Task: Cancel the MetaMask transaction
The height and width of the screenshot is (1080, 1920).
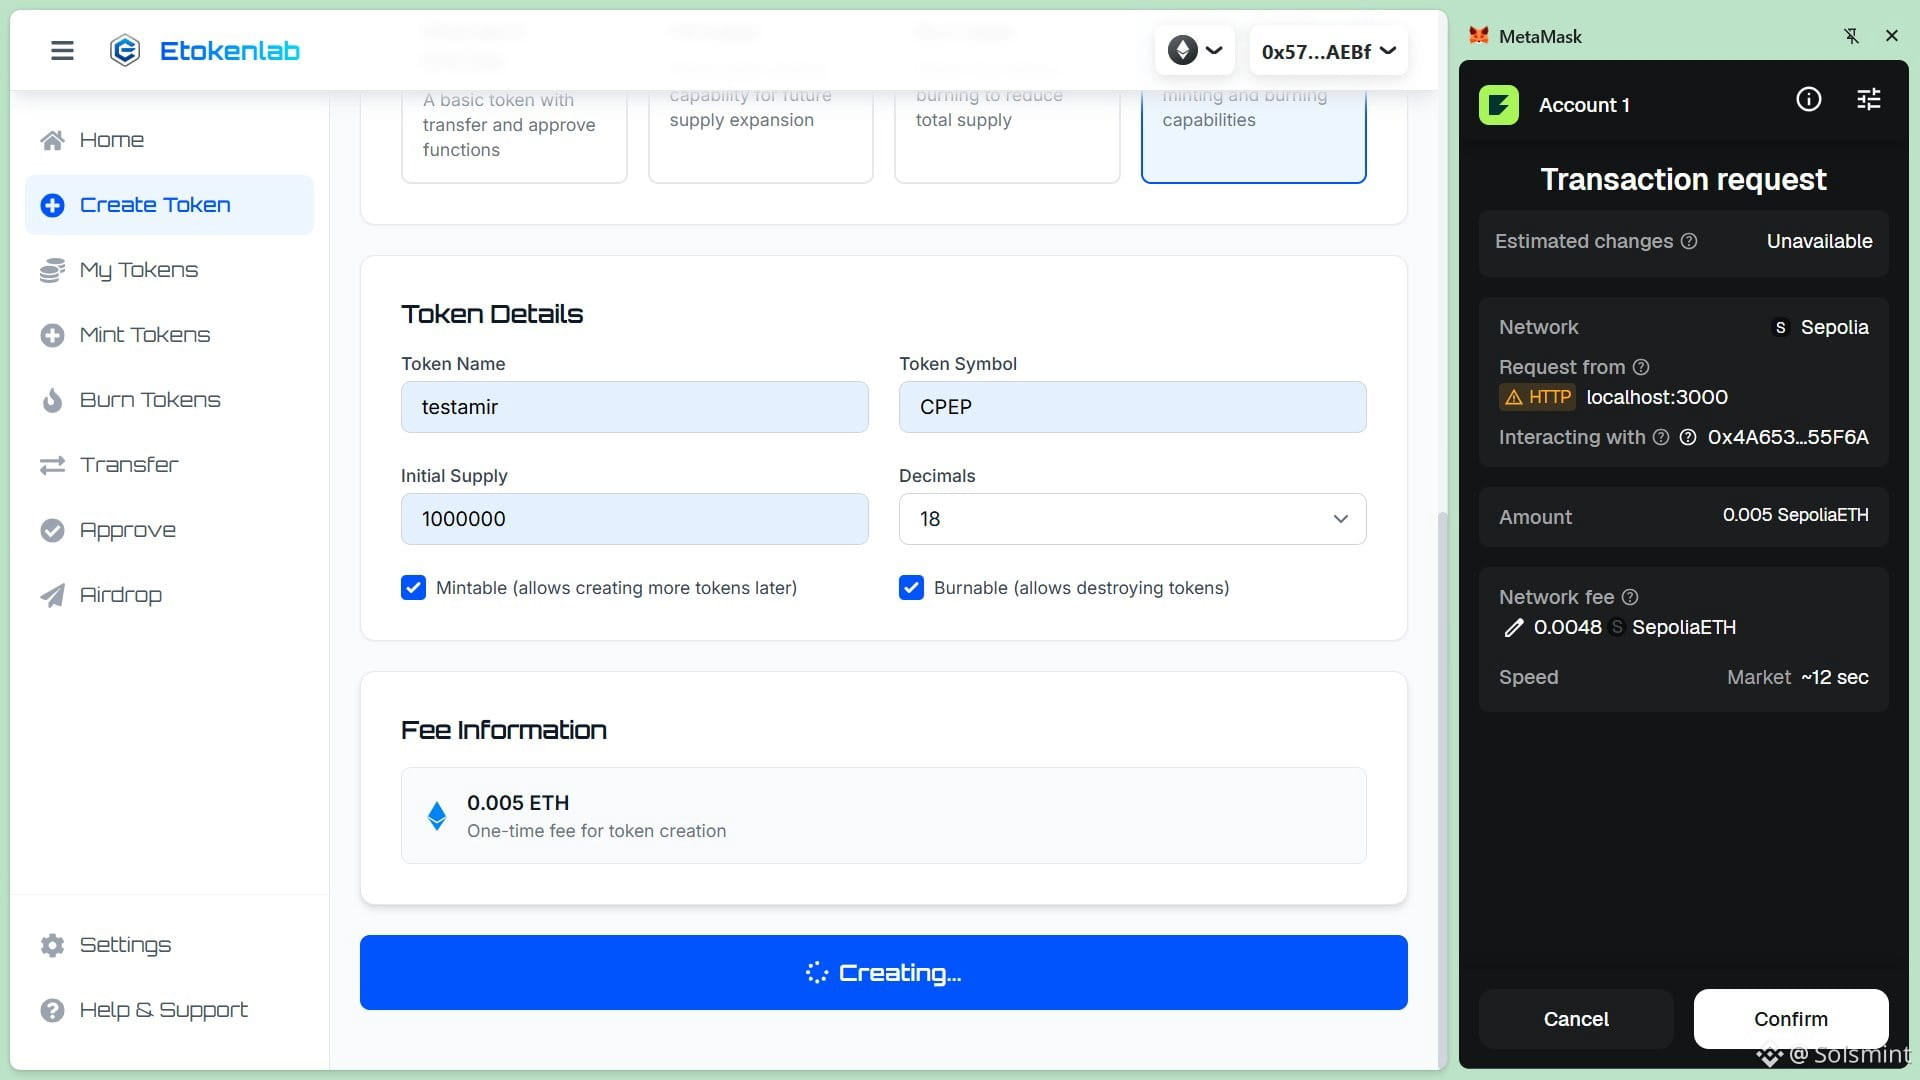Action: (1576, 1019)
